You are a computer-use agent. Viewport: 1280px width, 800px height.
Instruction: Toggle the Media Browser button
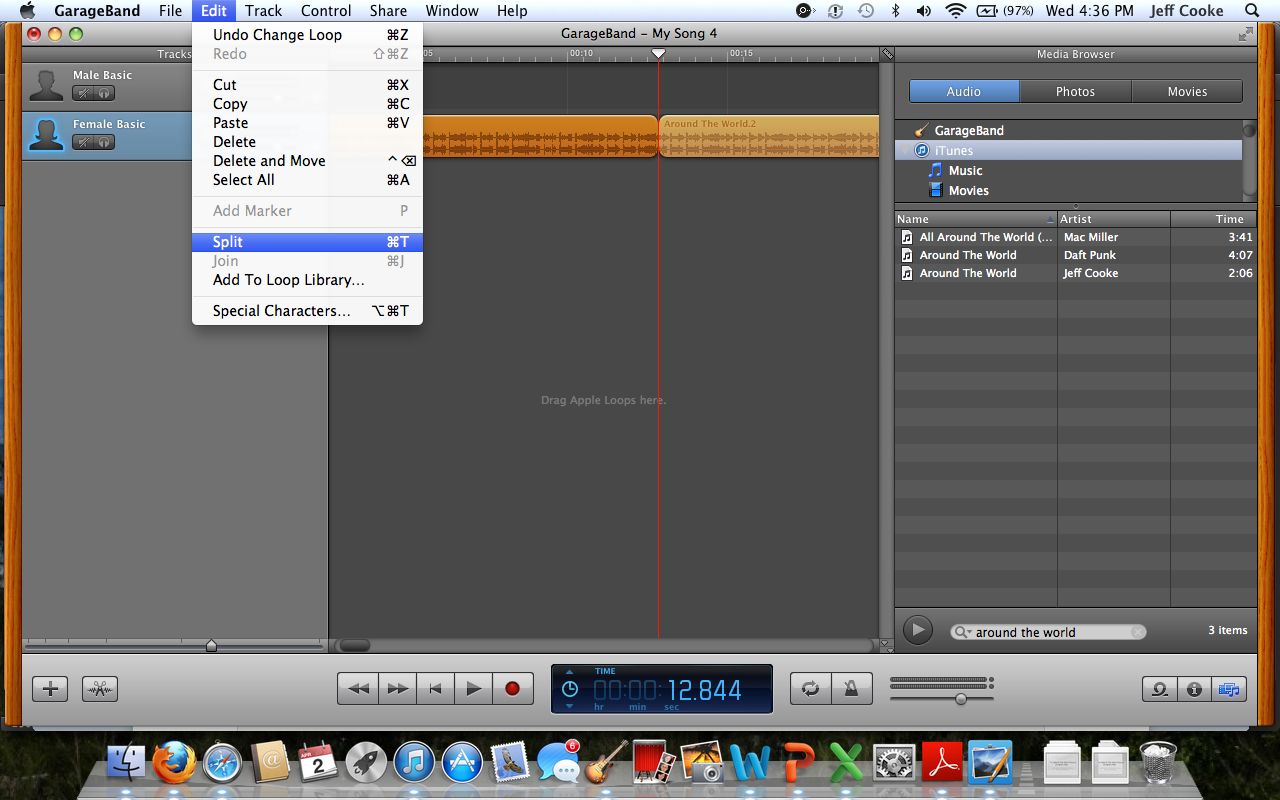[1229, 689]
